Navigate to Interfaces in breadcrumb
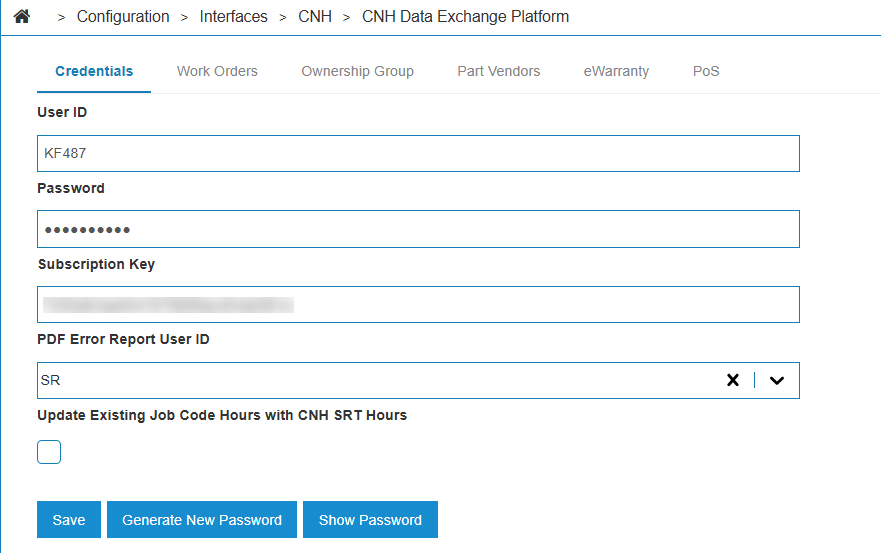This screenshot has width=881, height=553. pyautogui.click(x=233, y=17)
